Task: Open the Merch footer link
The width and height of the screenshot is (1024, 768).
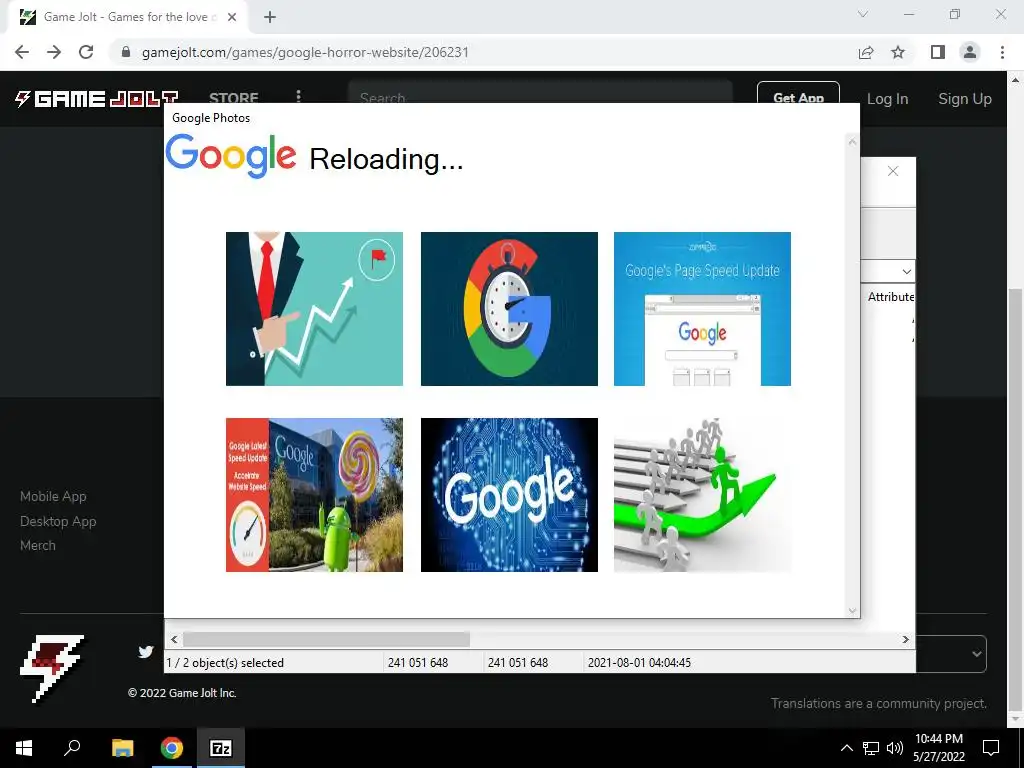Action: point(38,545)
